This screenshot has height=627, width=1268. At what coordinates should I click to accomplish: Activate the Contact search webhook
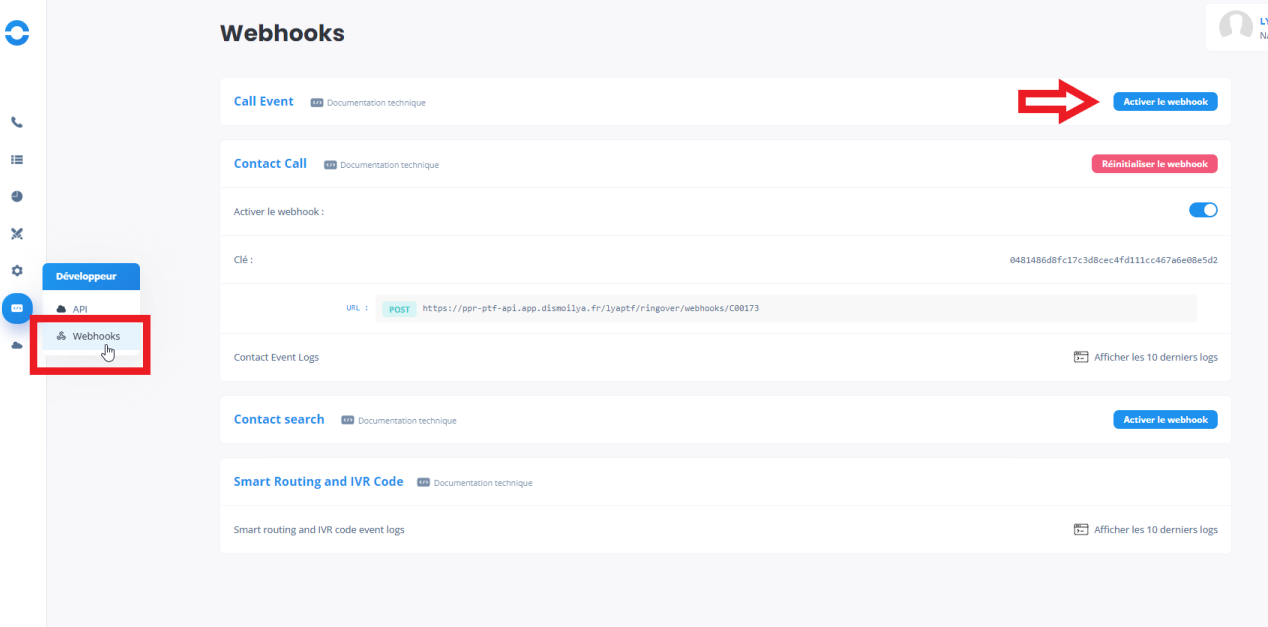[1165, 420]
